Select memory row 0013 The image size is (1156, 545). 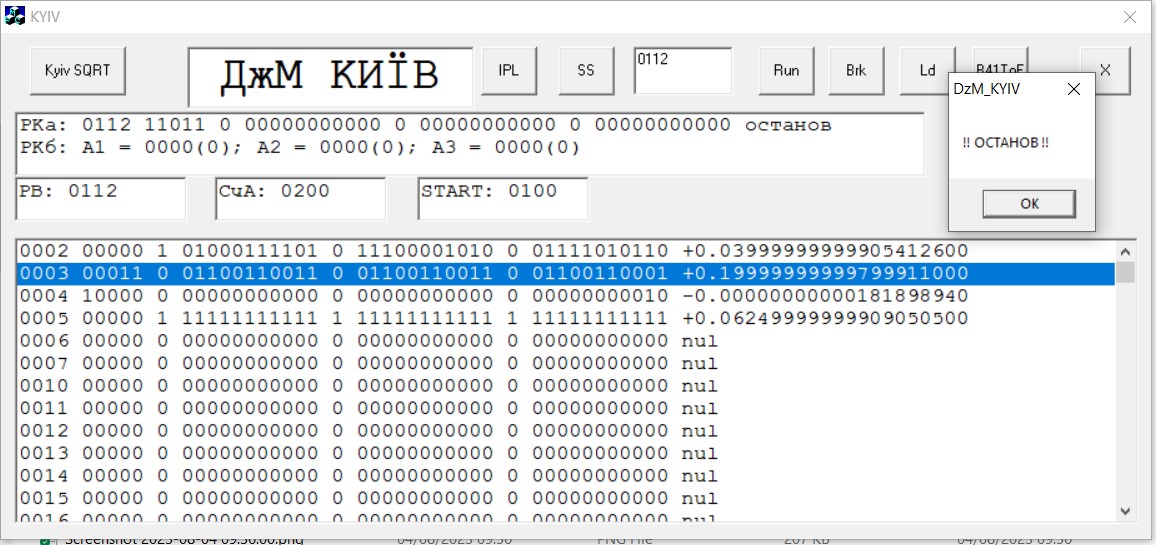click(565, 453)
